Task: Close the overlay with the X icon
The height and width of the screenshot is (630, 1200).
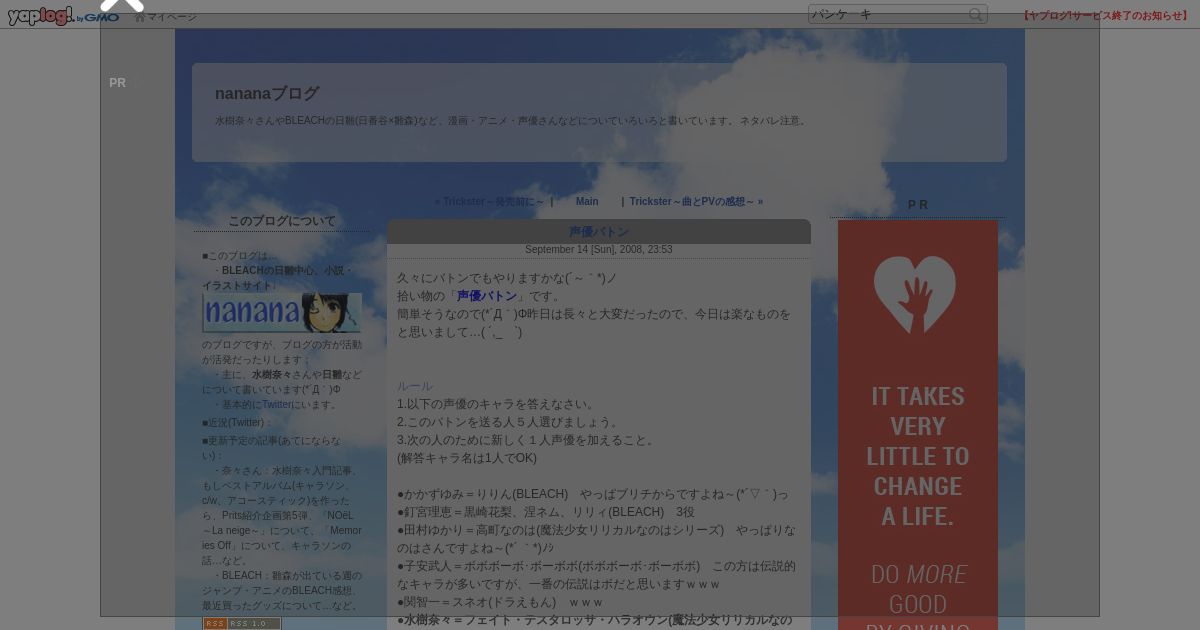Action: pos(122,4)
